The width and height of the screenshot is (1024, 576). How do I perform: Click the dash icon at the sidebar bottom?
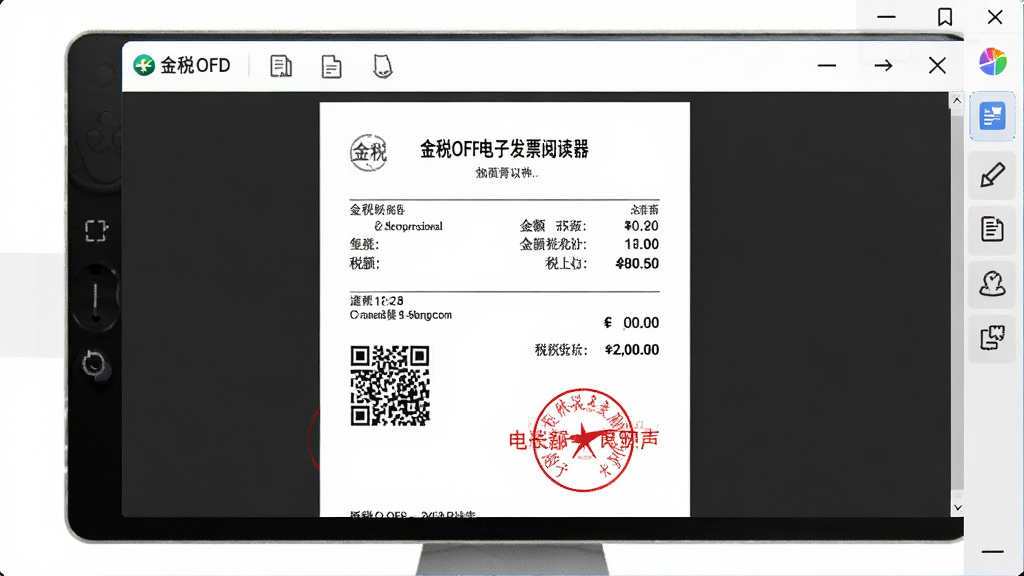click(x=992, y=552)
